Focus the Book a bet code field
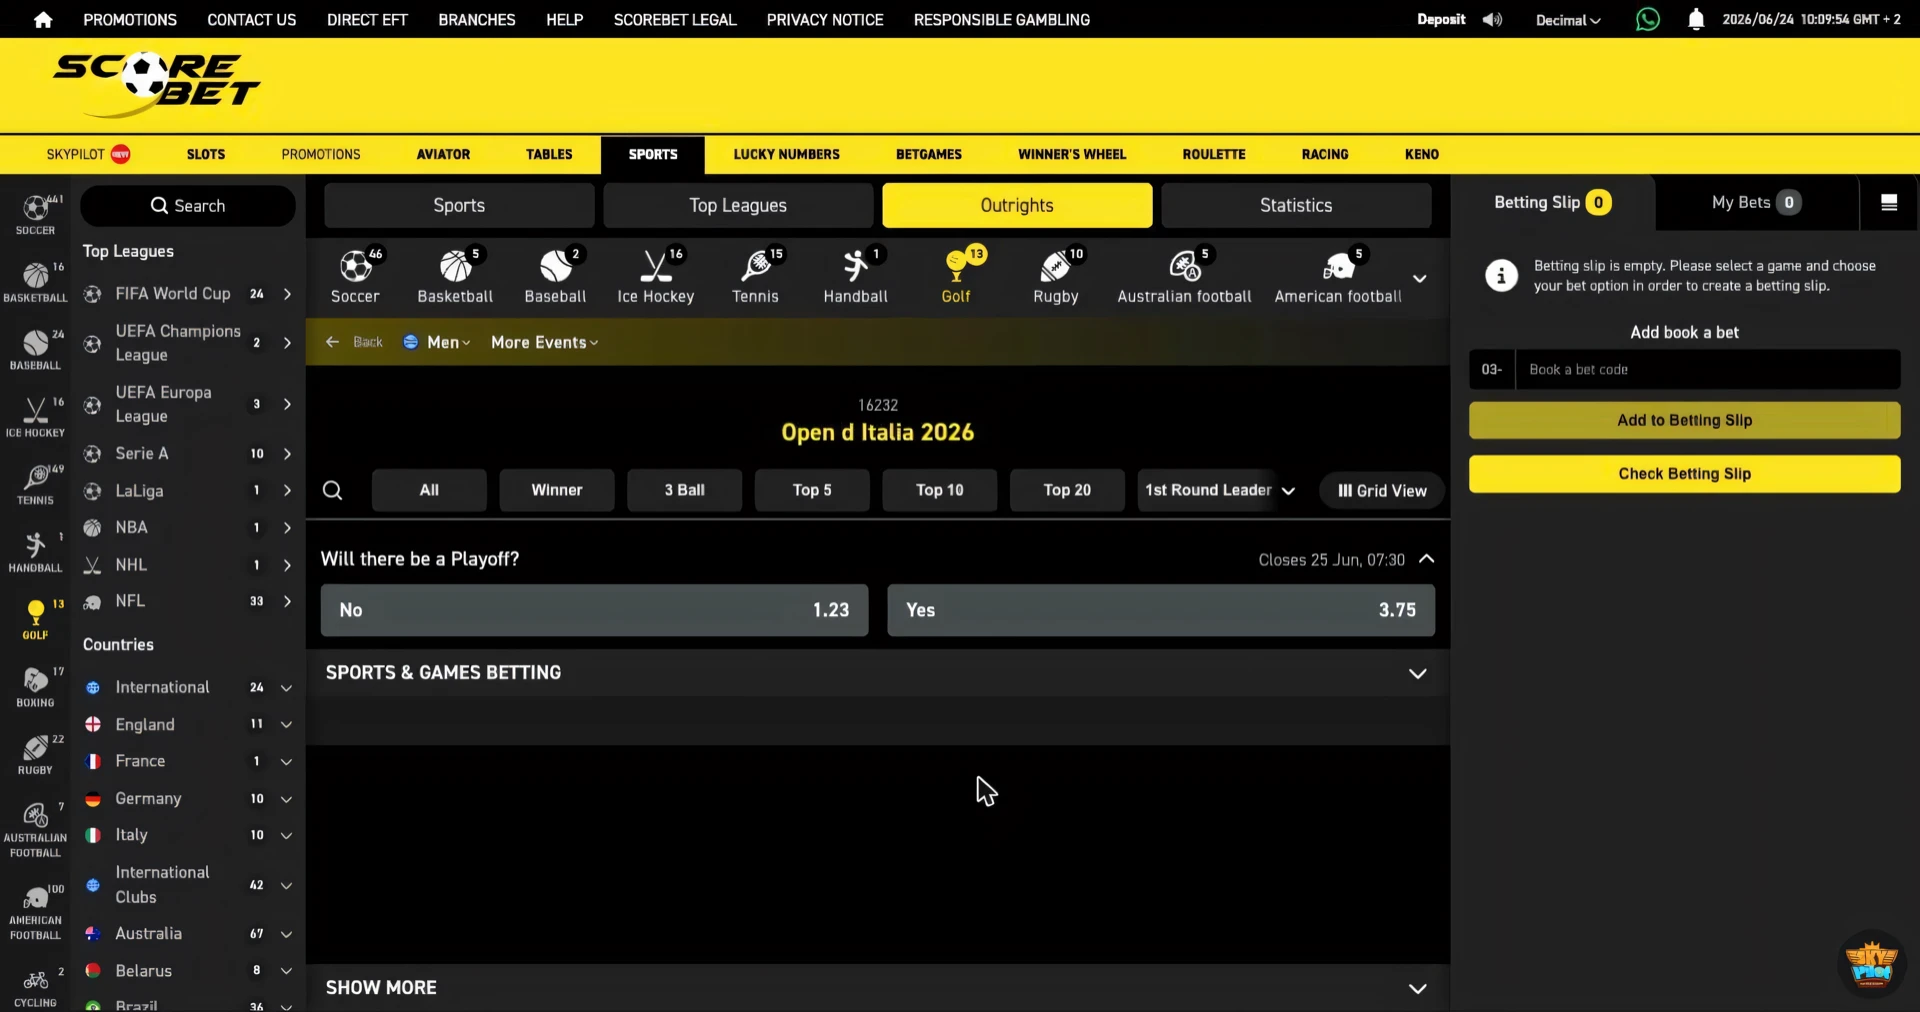This screenshot has height=1012, width=1920. (1707, 369)
